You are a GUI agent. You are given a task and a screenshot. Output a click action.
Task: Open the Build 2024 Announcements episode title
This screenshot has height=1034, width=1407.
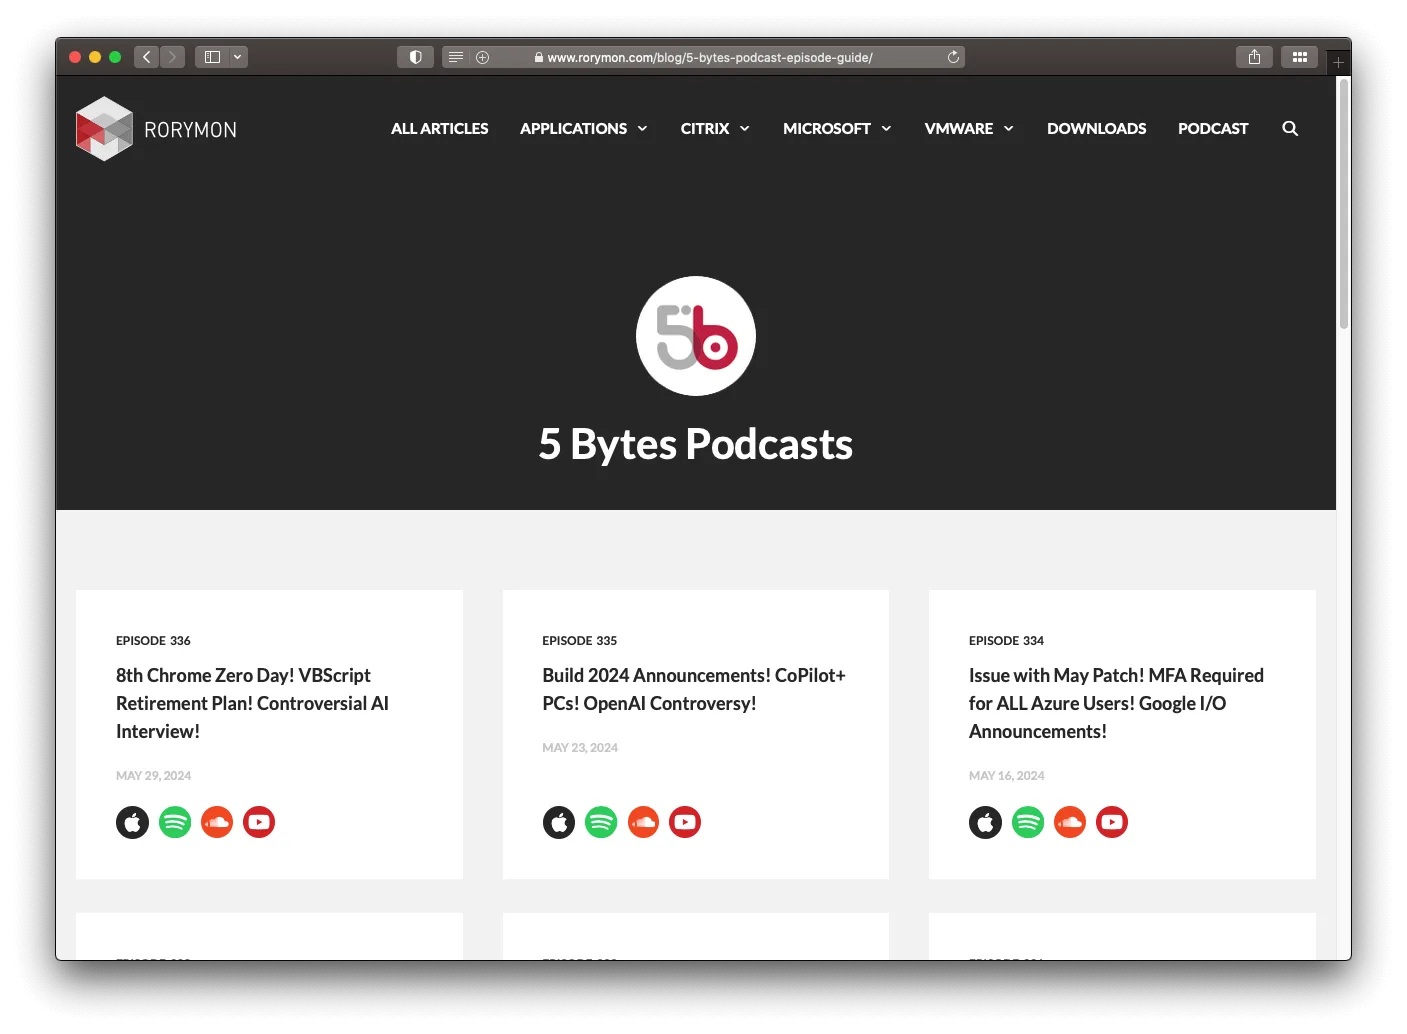[x=694, y=689]
